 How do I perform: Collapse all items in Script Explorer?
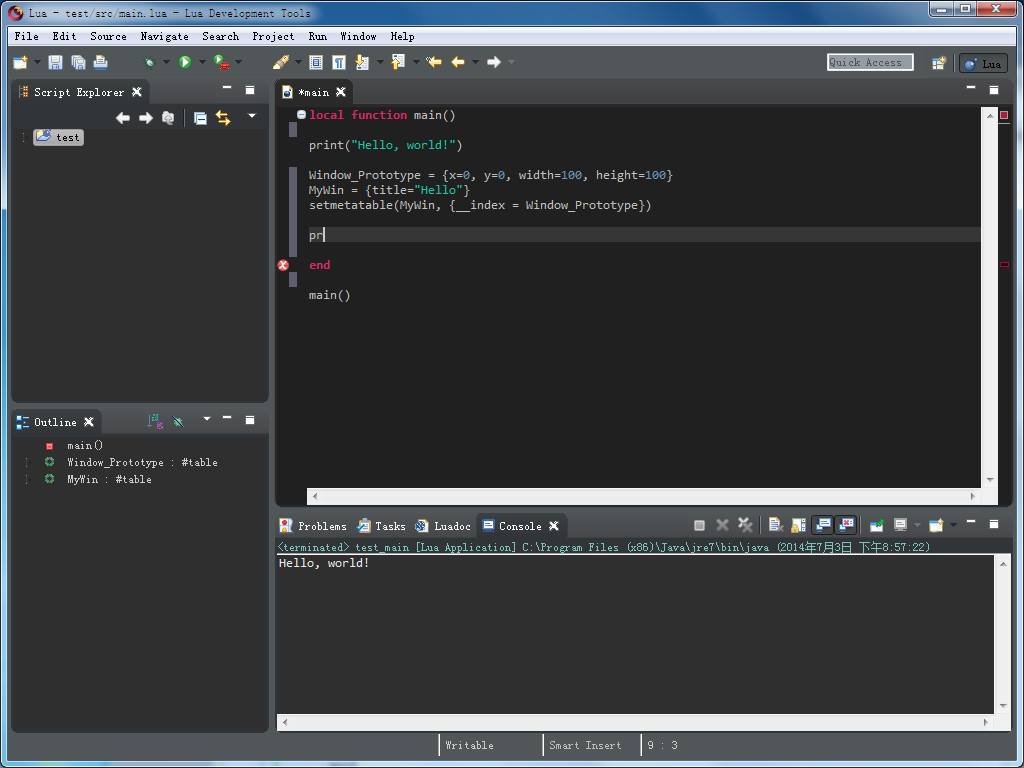coord(200,118)
